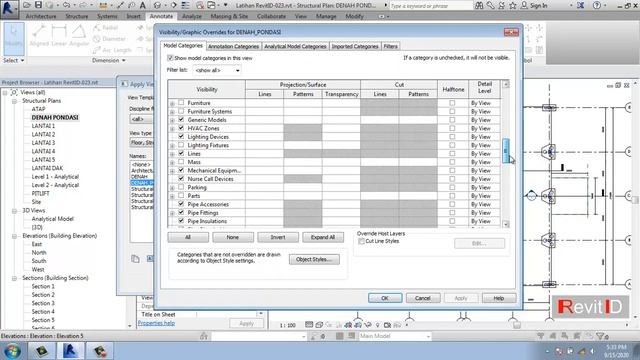The image size is (640, 360).
Task: Click the favorites star icon in title bar
Action: (513, 5)
